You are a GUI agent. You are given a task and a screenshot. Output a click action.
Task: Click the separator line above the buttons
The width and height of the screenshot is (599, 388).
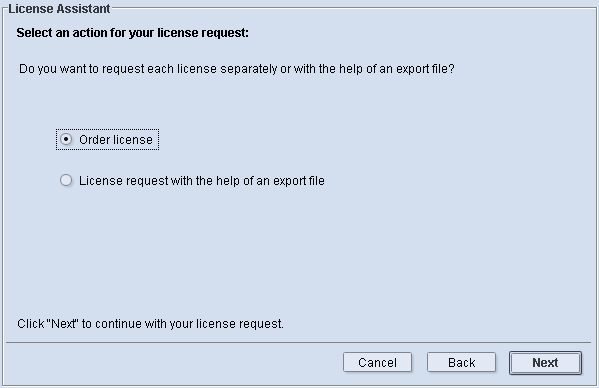coord(298,343)
